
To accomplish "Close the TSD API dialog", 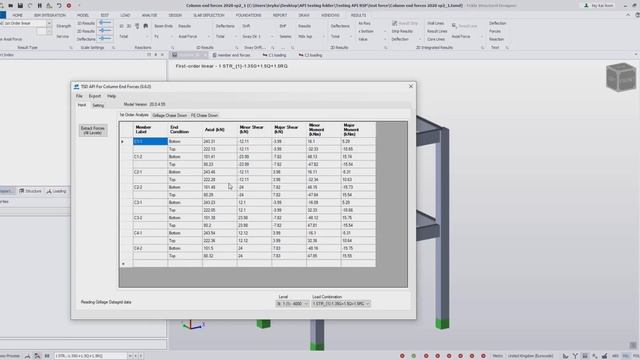I will coord(411,86).
